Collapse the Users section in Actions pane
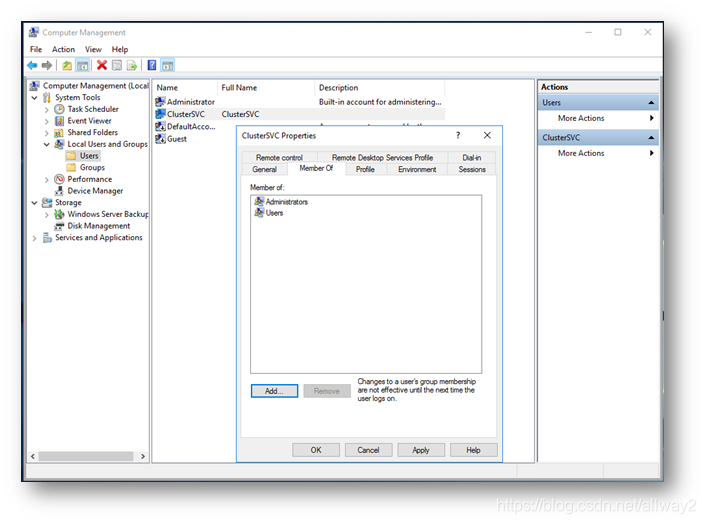 (x=651, y=103)
